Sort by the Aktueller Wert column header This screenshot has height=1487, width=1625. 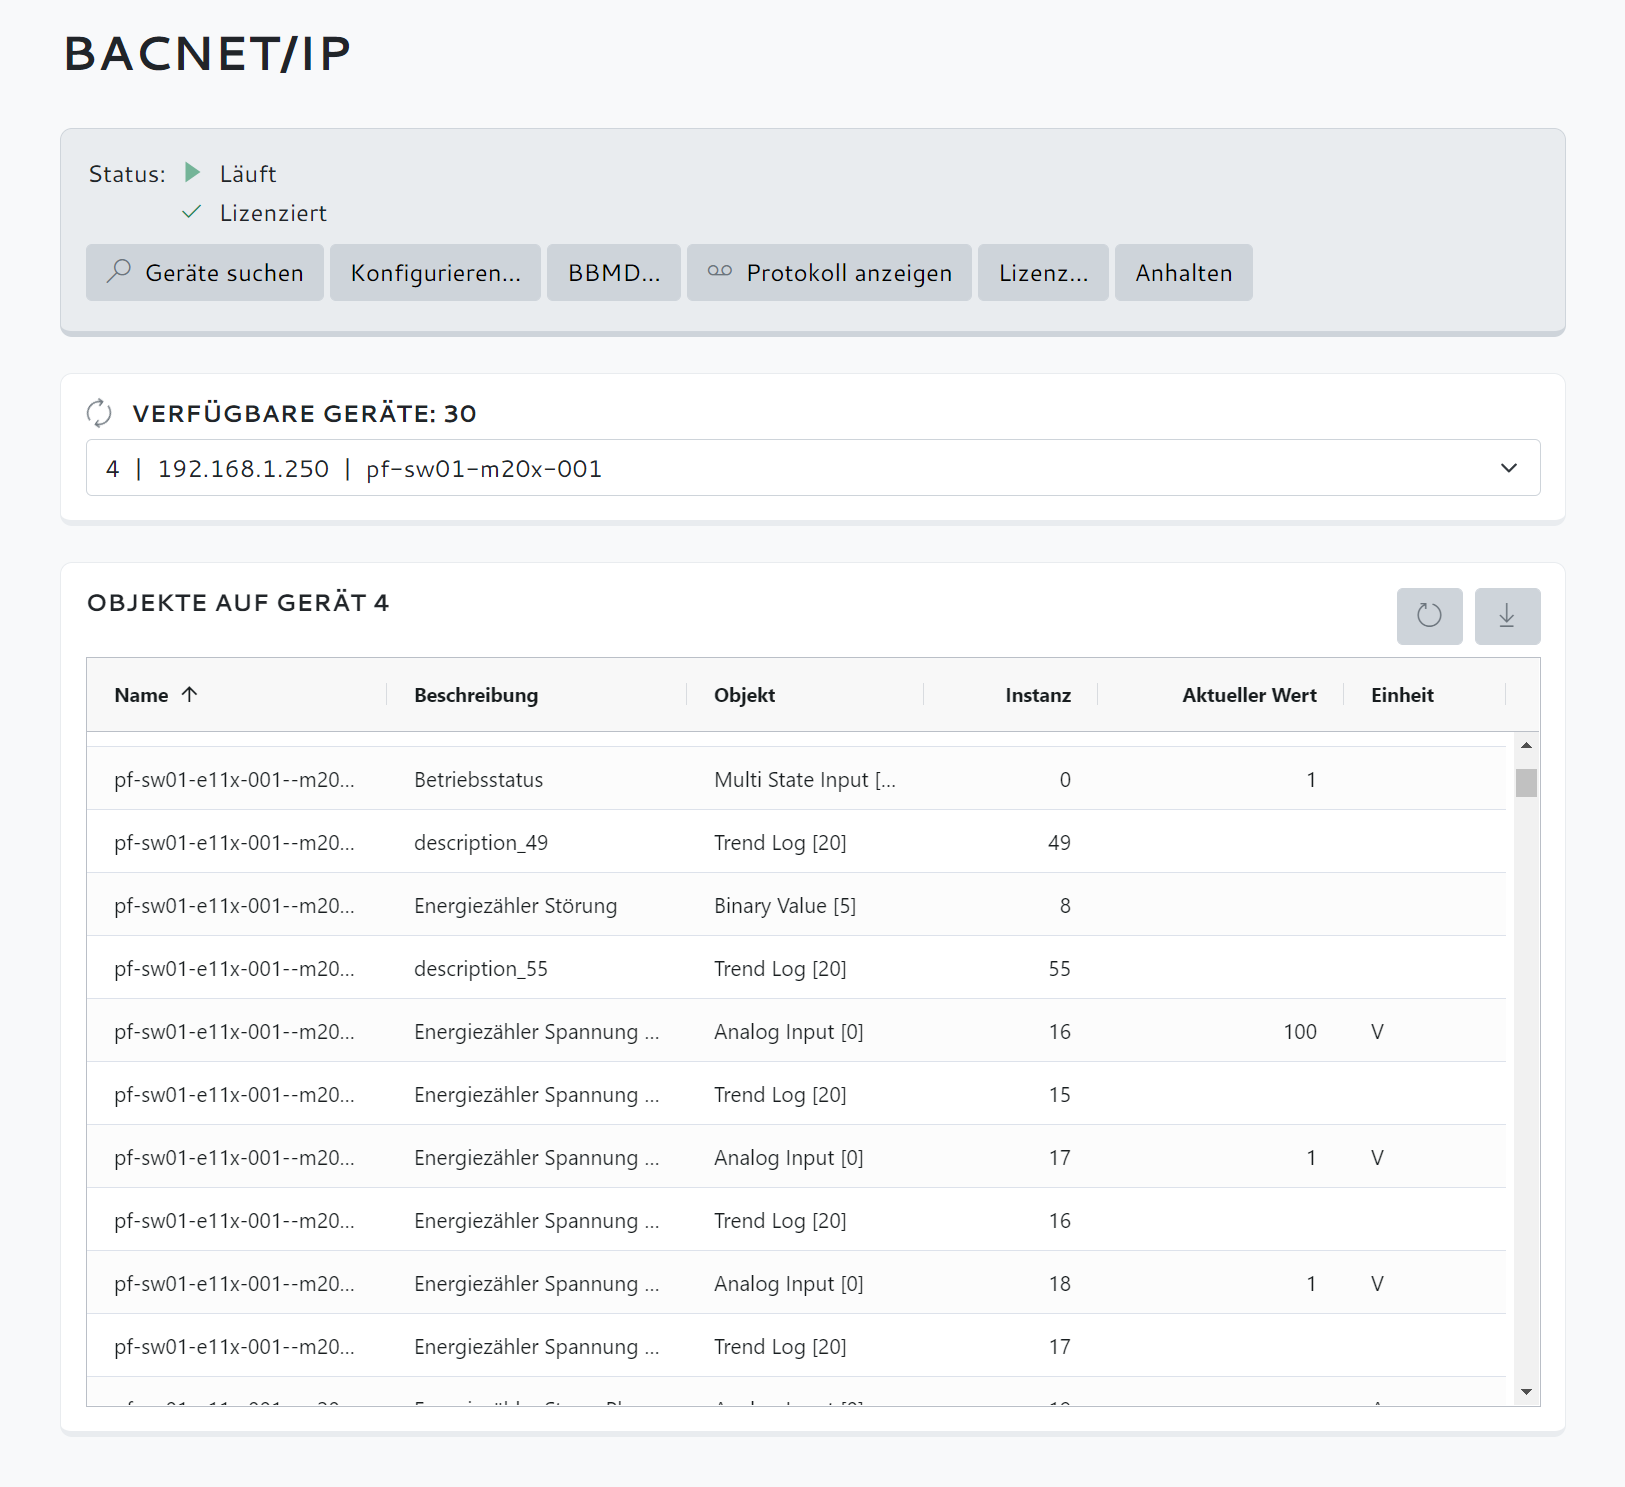point(1249,695)
